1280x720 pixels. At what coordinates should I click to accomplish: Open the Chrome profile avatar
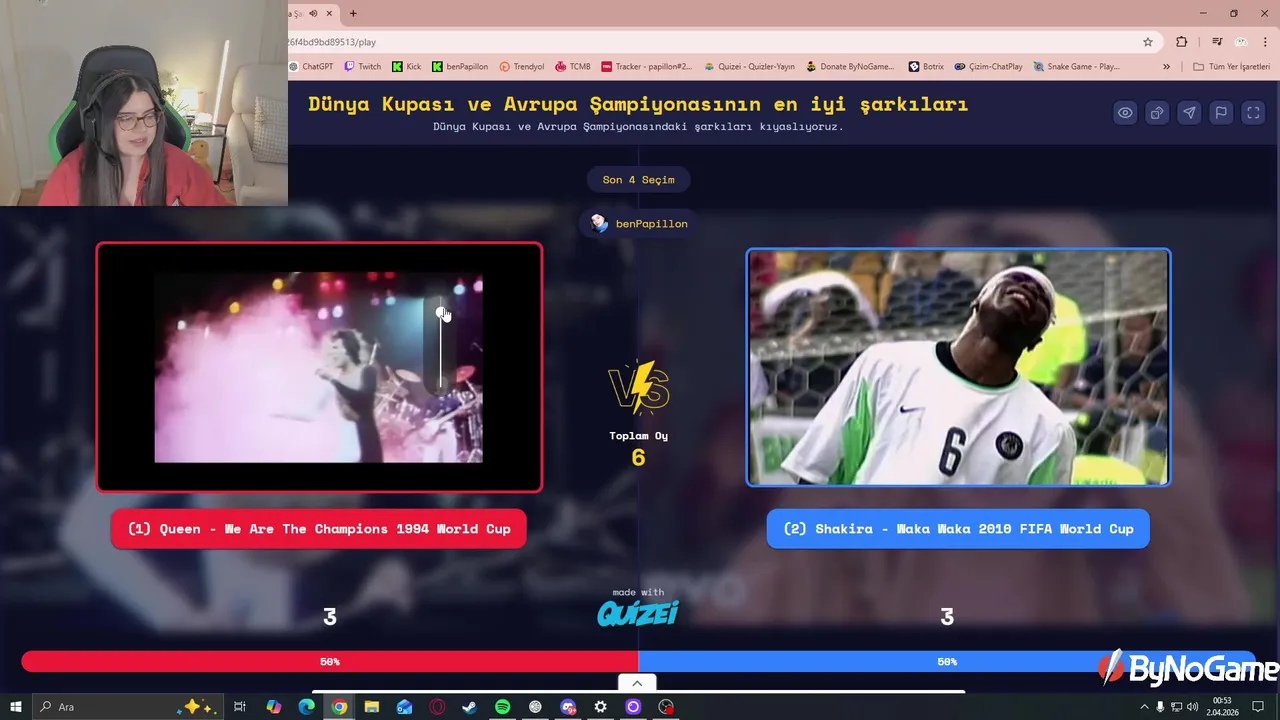1241,42
